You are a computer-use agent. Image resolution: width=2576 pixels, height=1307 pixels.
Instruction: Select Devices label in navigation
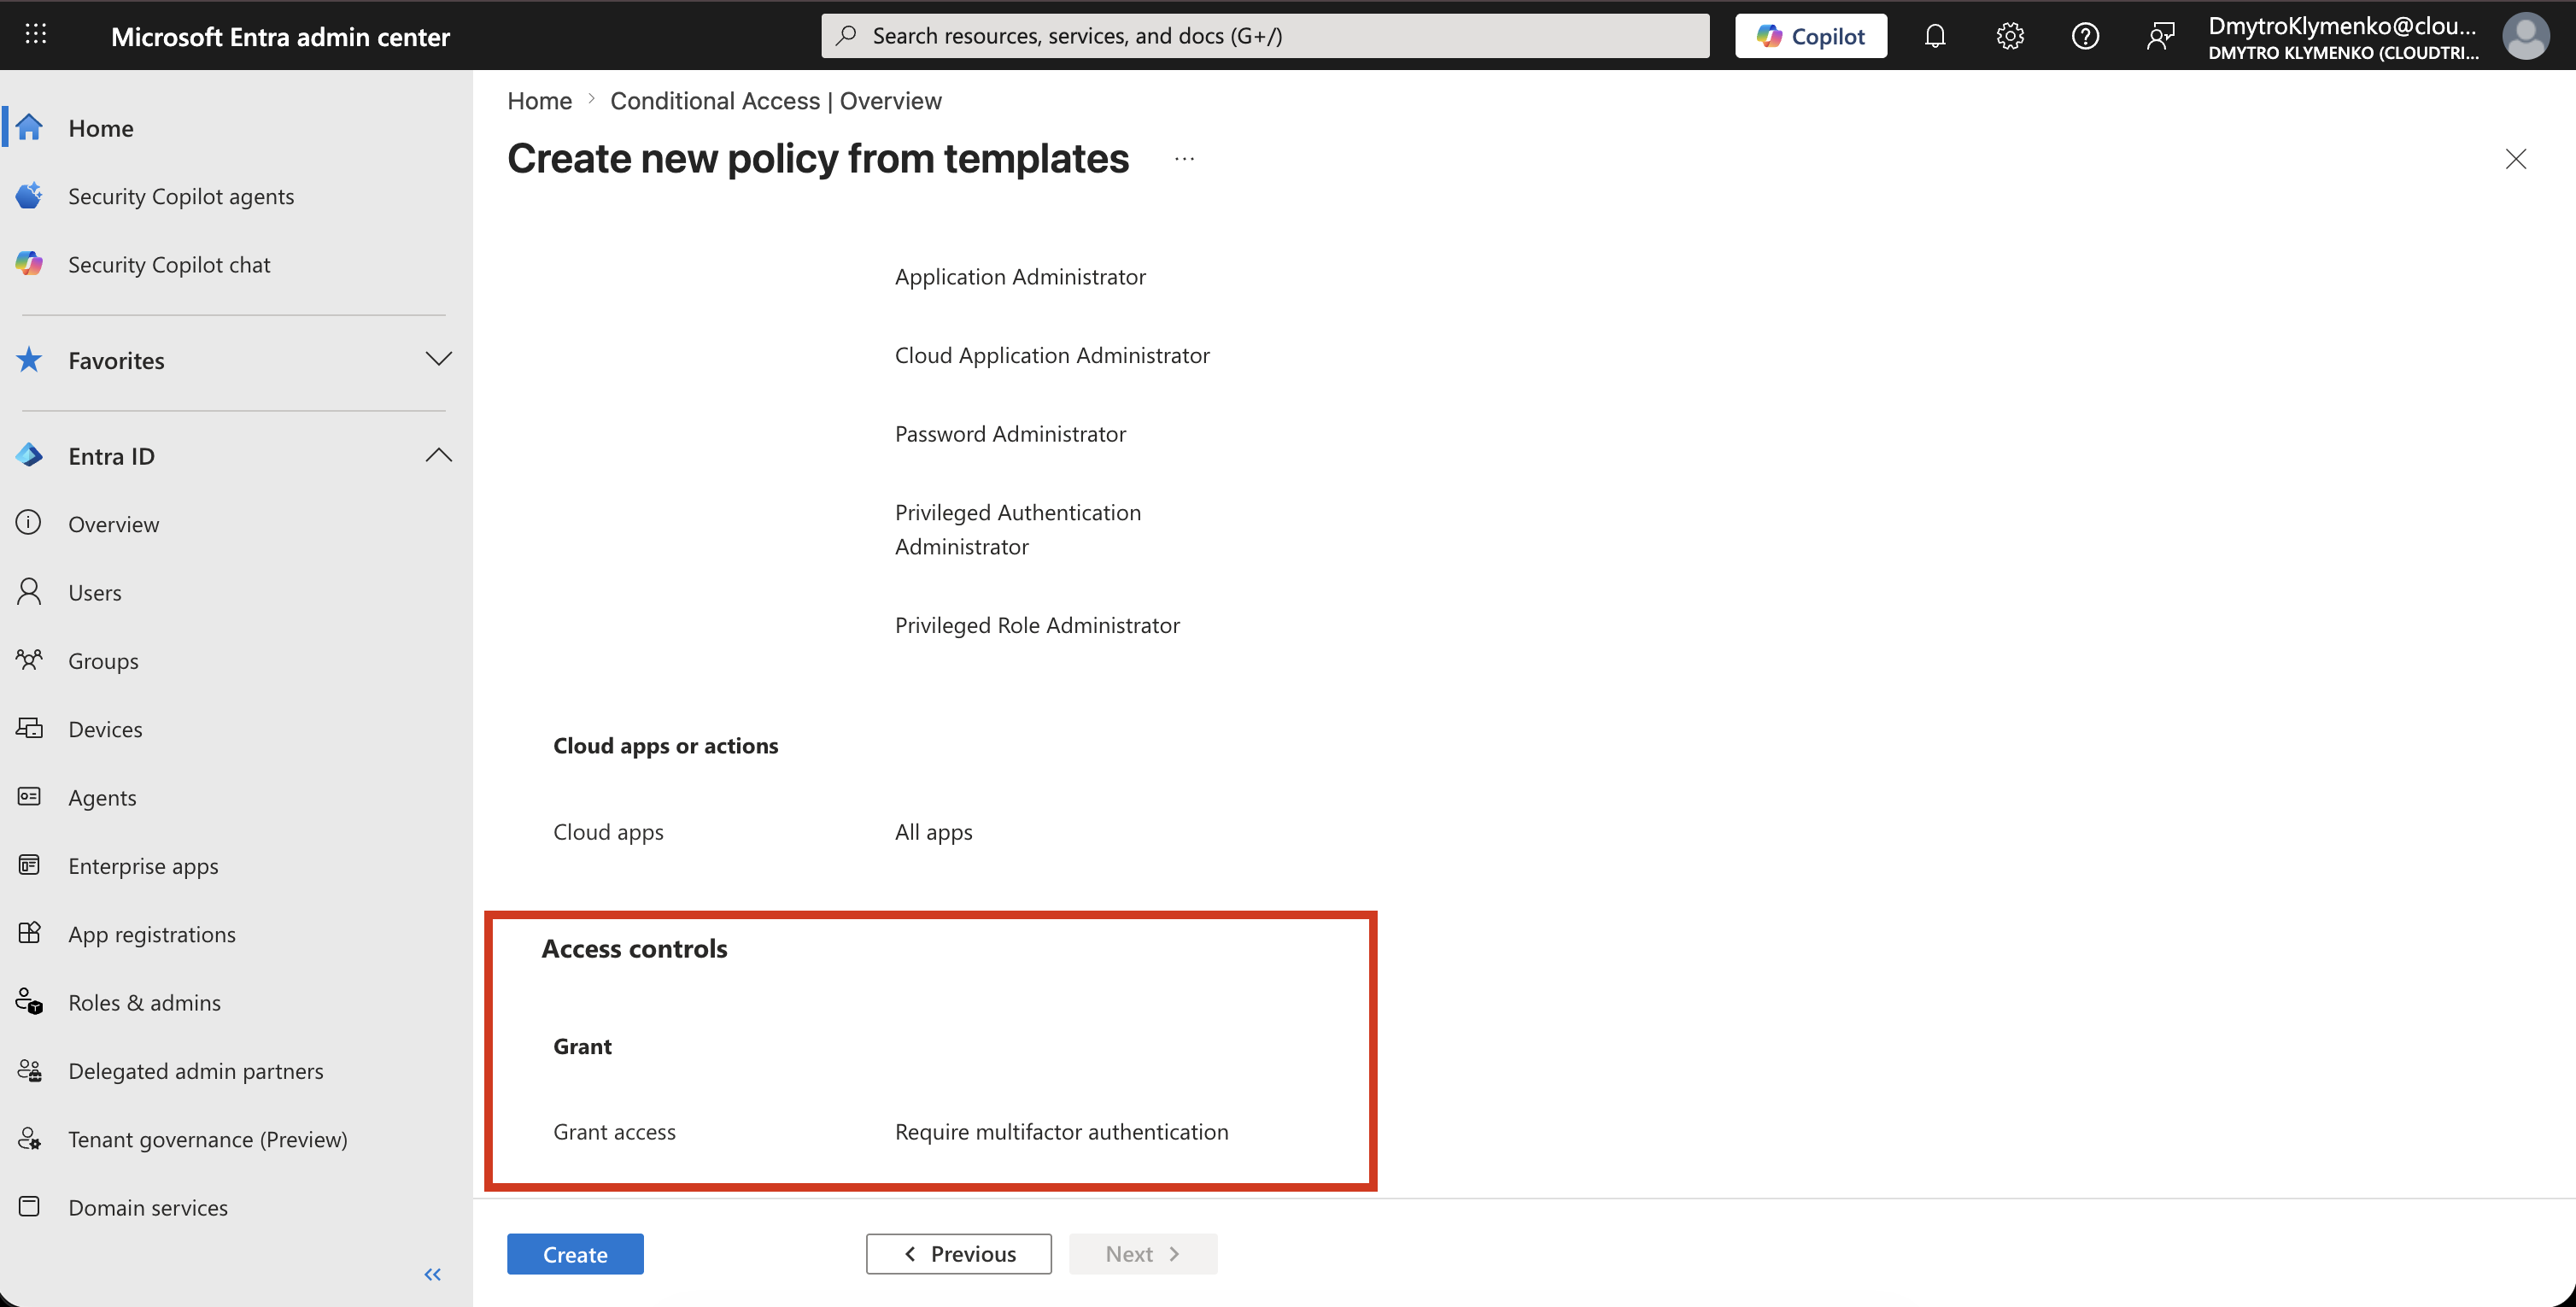coord(105,729)
